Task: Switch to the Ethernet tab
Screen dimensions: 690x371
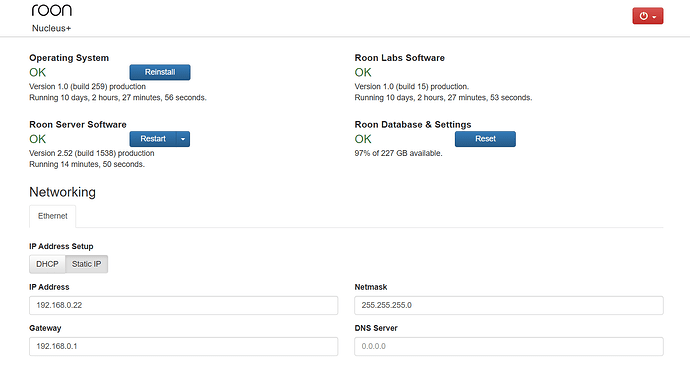Action: [52, 216]
